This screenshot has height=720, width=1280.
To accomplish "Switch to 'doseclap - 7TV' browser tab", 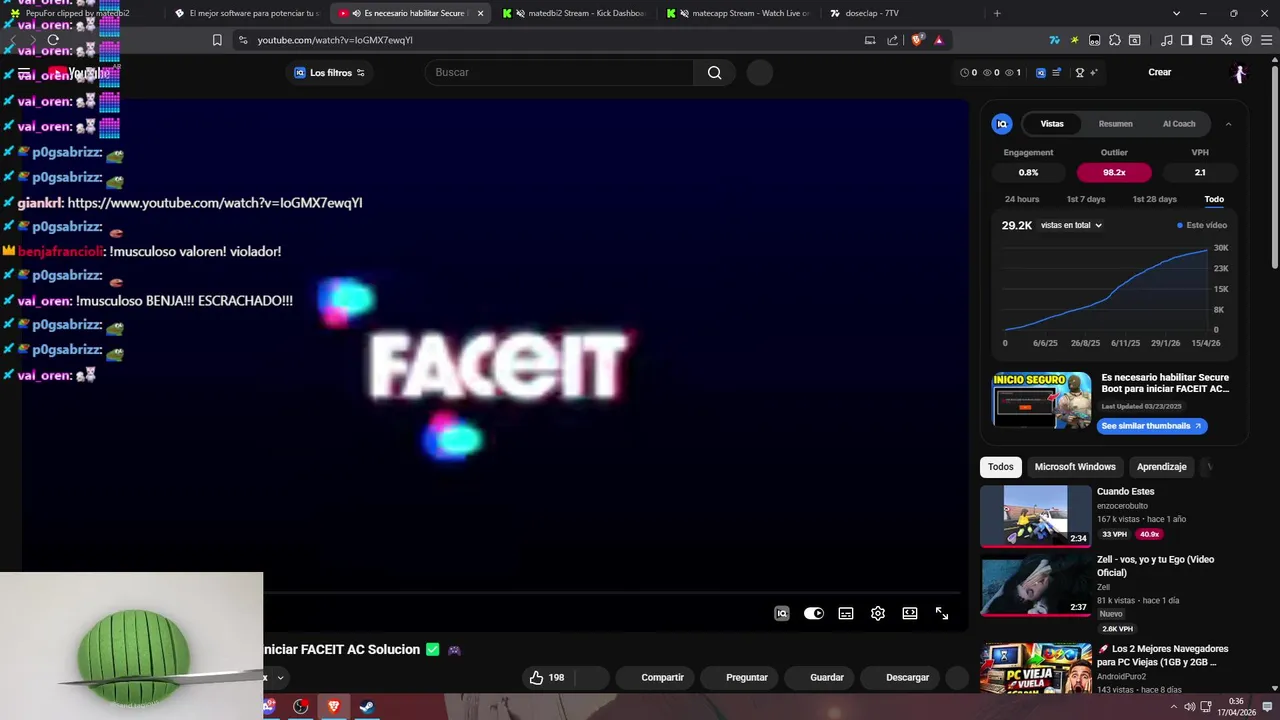I will 904,13.
